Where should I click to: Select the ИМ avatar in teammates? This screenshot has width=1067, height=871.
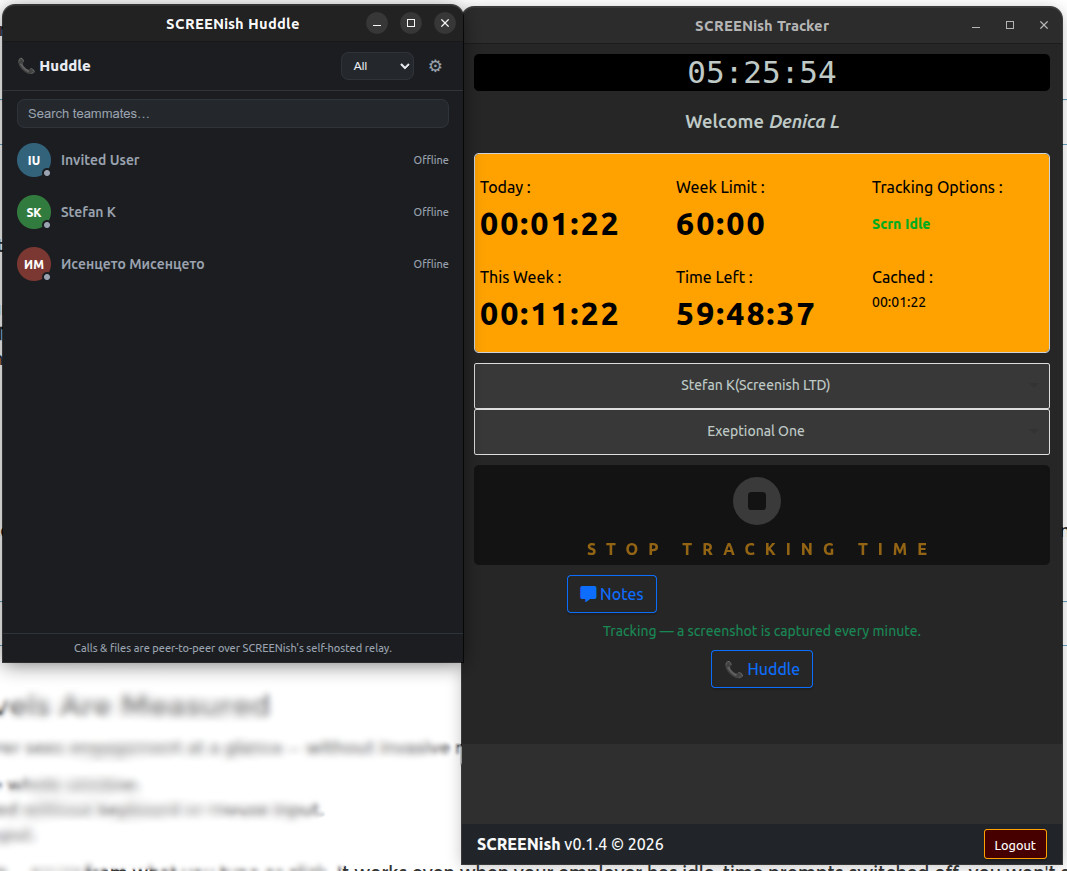click(x=34, y=264)
